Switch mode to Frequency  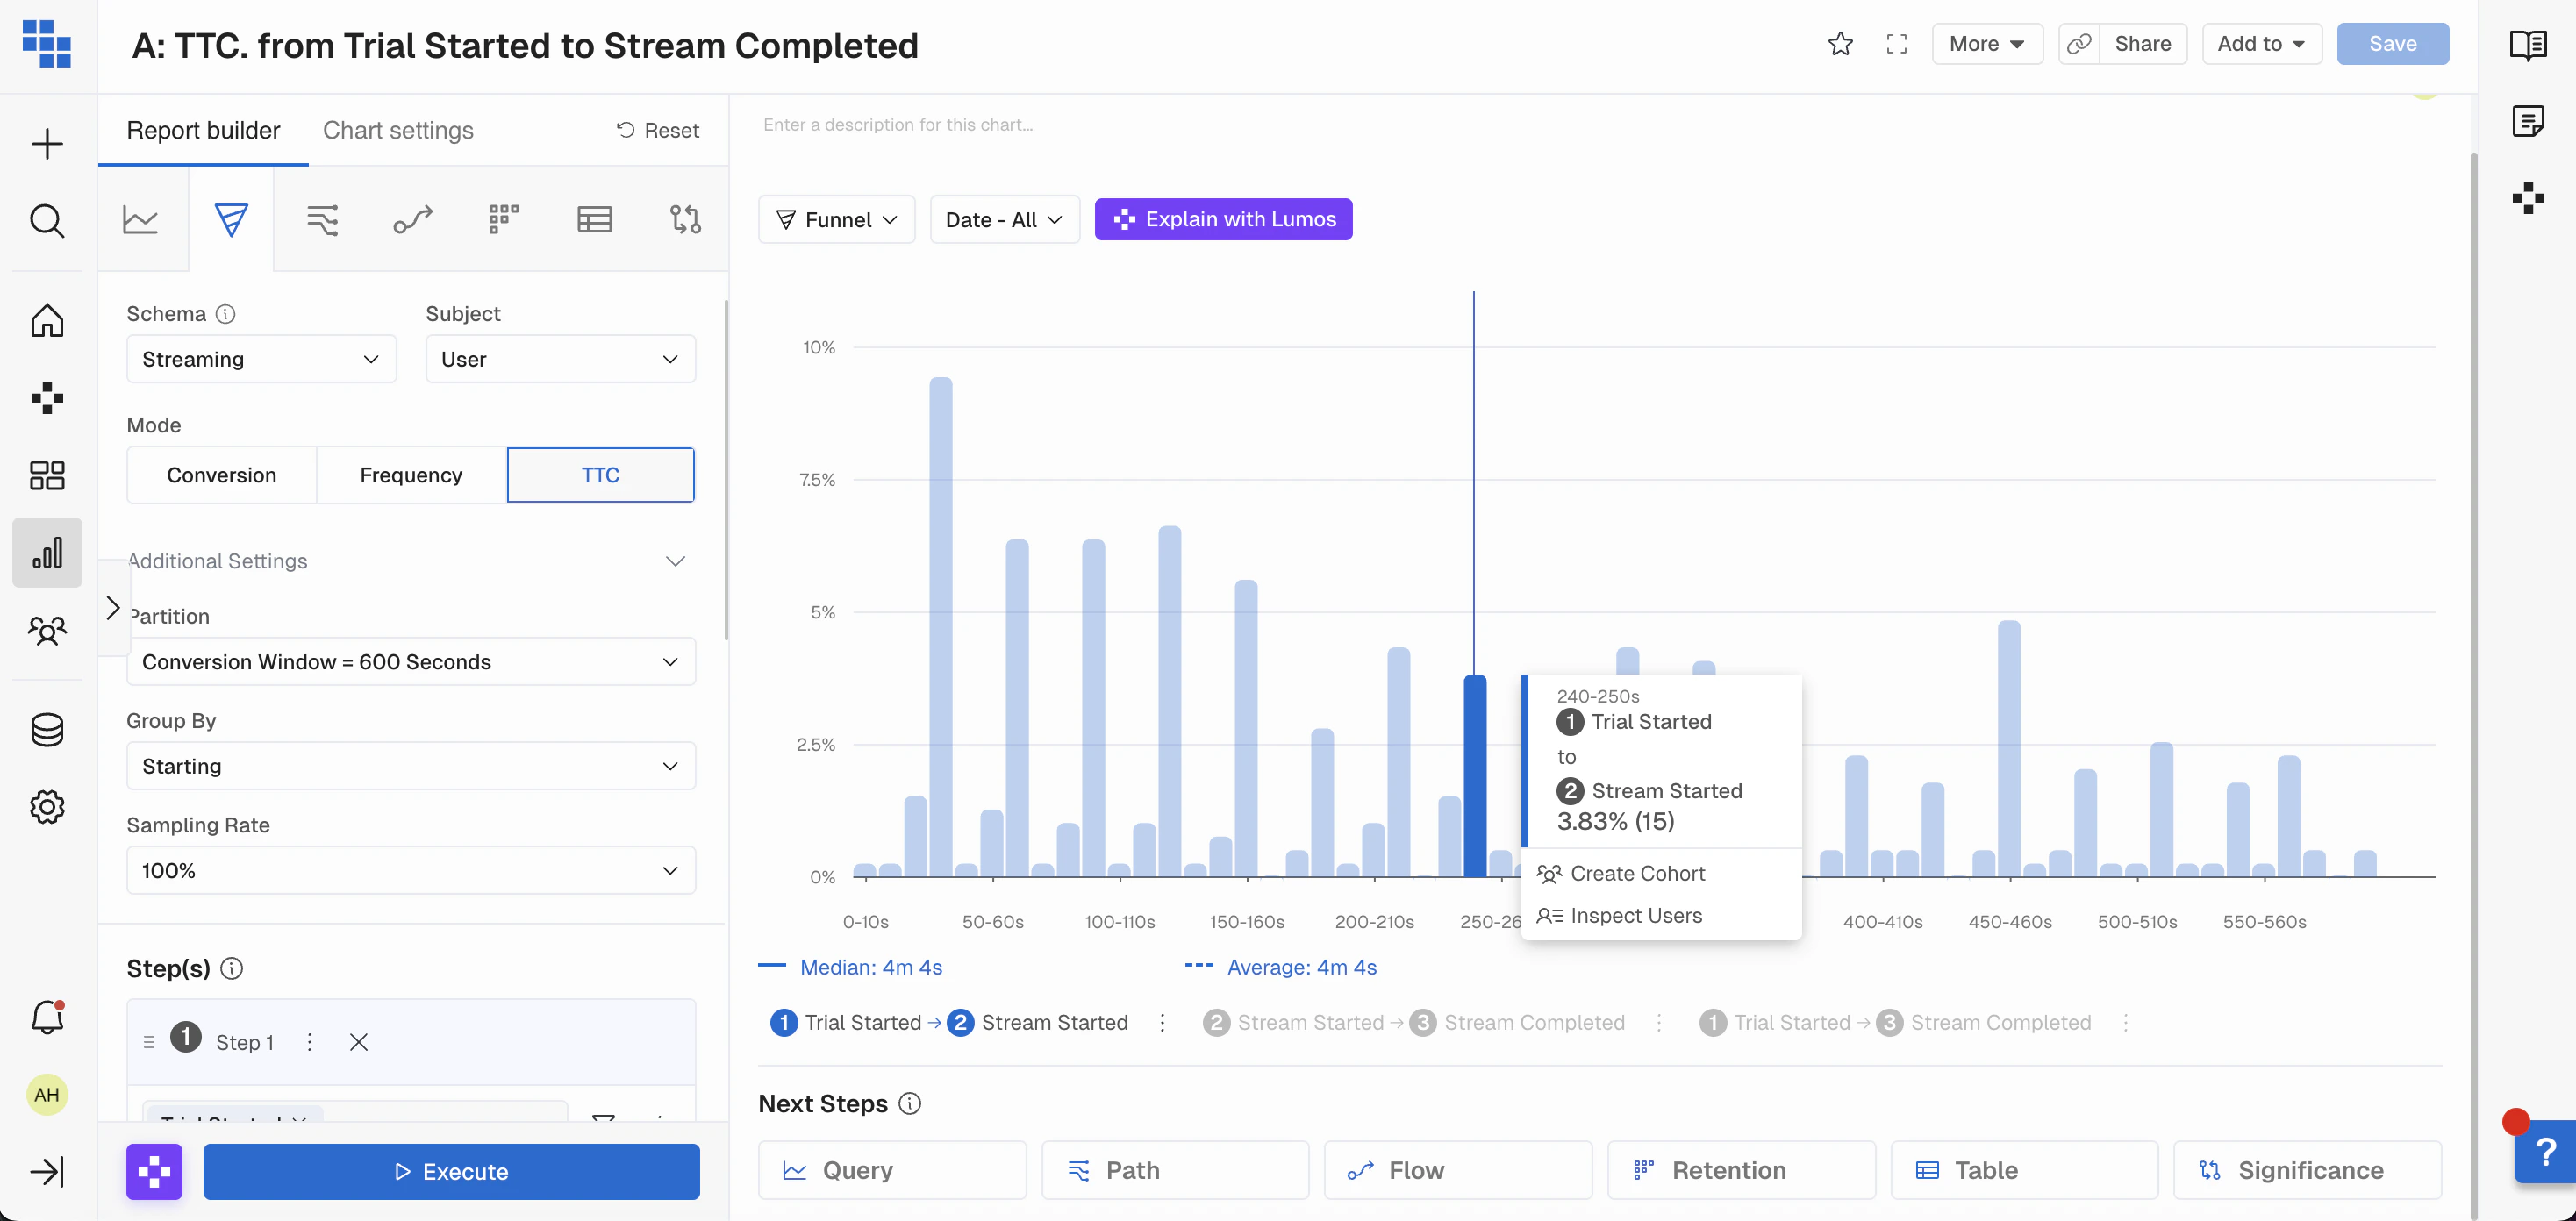pyautogui.click(x=410, y=475)
